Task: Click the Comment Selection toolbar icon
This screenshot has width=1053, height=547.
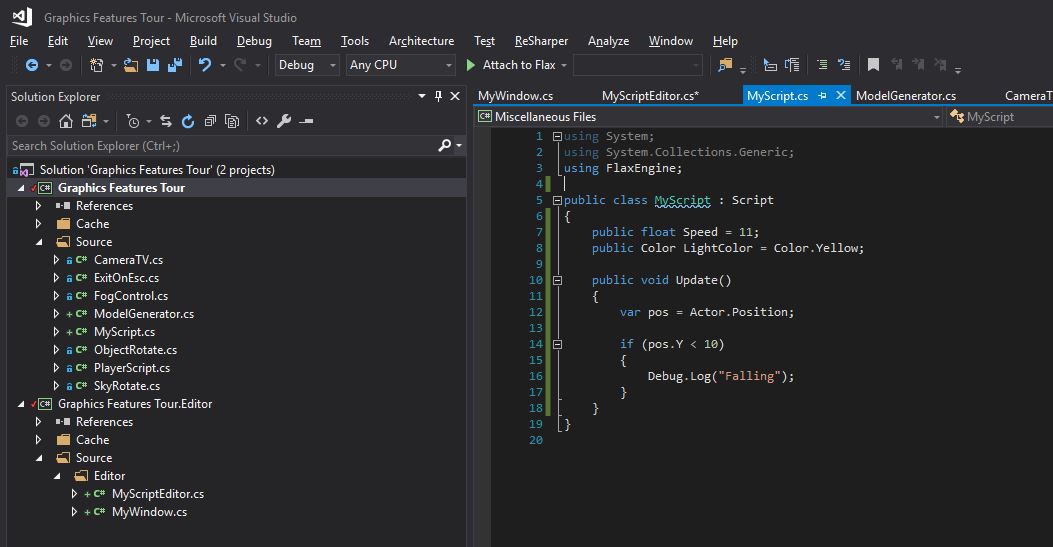Action: (822, 65)
